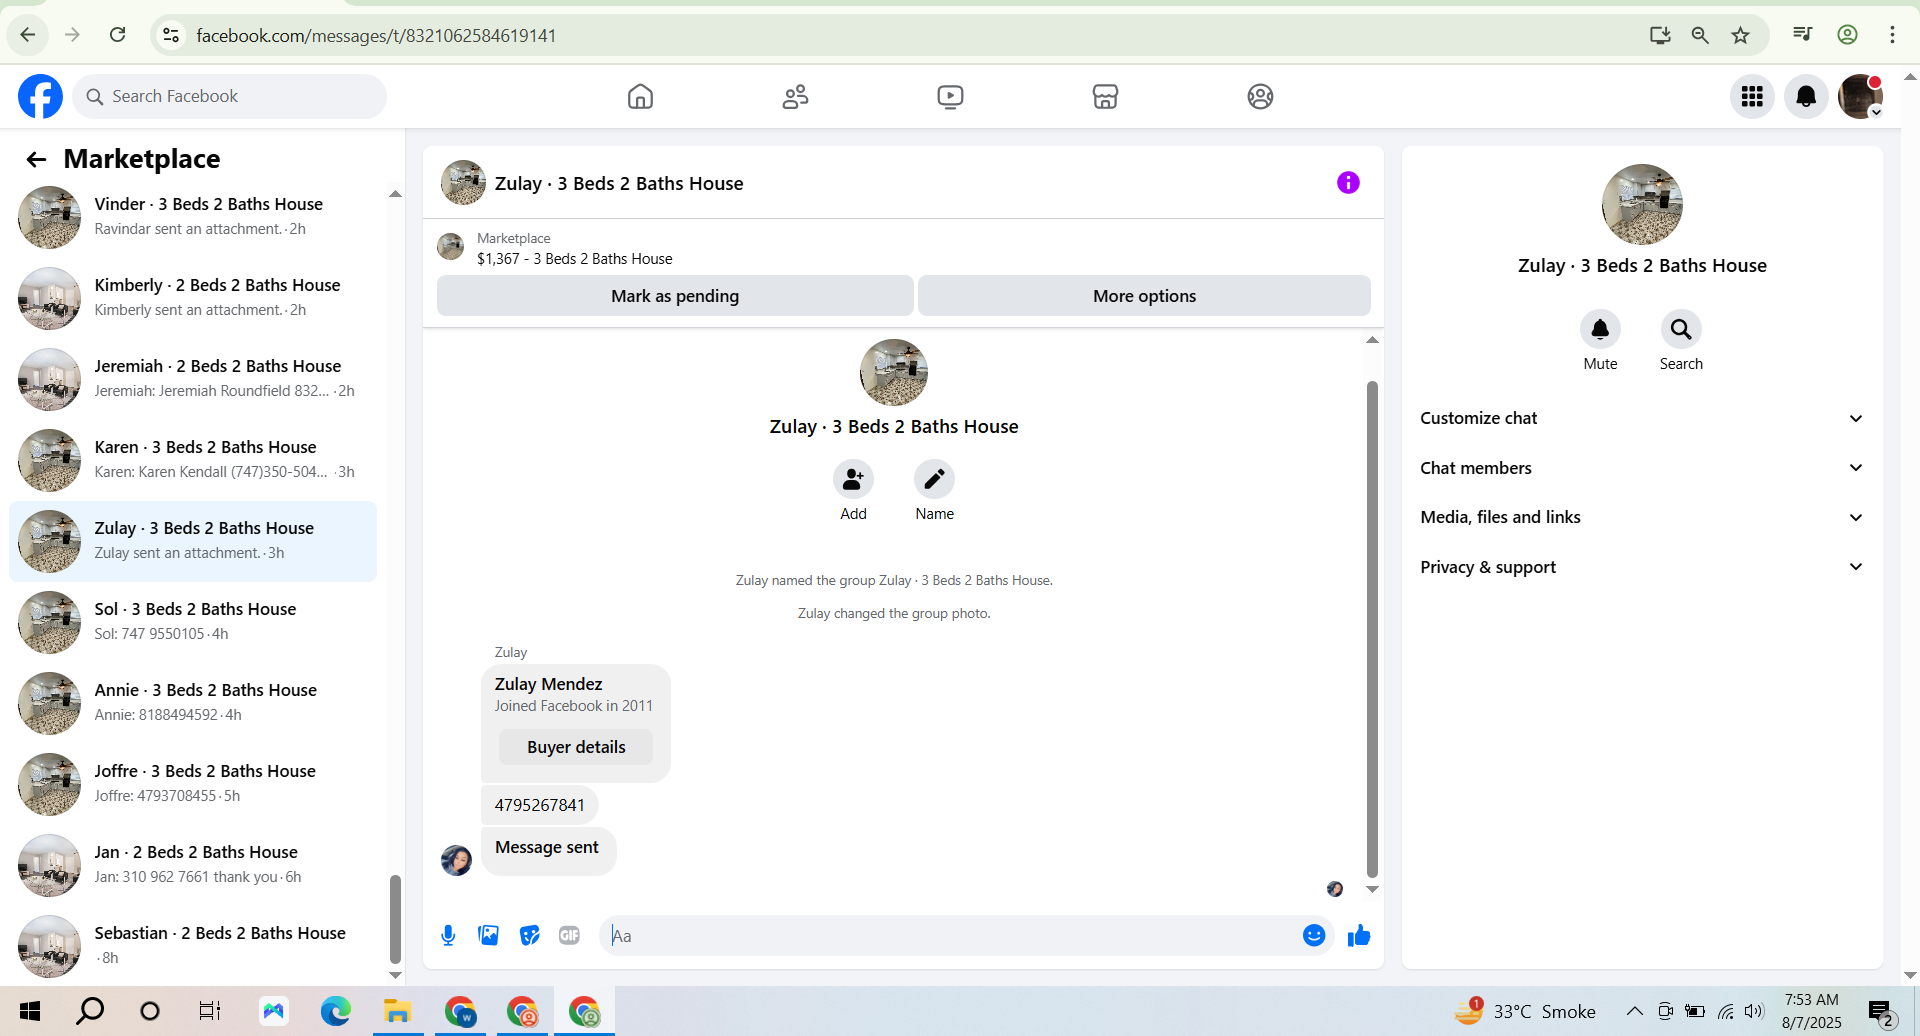Open Sebastian 2 Beds 2 Baths conversation
1920x1036 pixels.
click(x=193, y=945)
